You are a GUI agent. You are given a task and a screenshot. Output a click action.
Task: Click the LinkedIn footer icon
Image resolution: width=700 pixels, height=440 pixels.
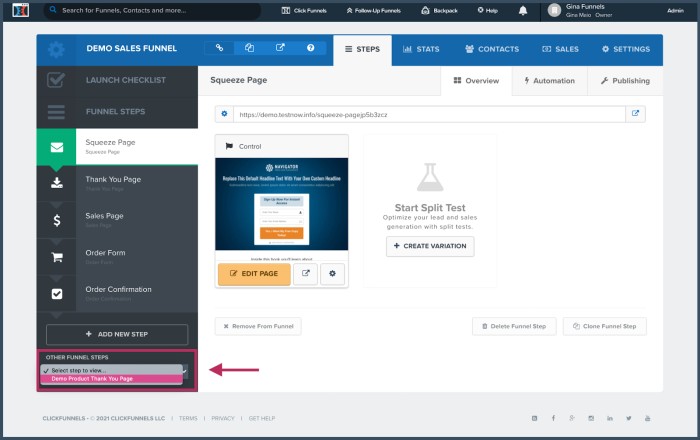pyautogui.click(x=609, y=418)
